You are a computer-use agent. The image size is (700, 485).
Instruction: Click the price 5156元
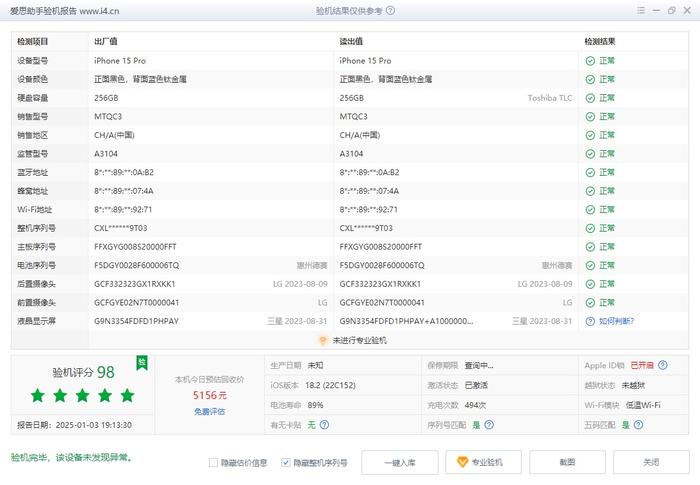(210, 395)
